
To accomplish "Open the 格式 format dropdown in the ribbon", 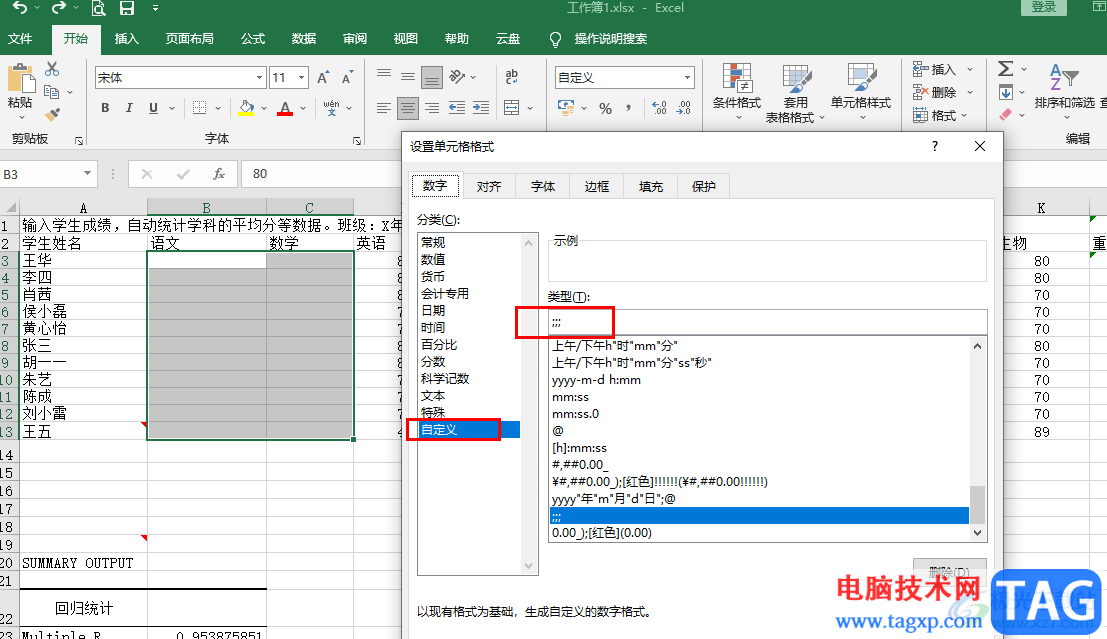I will pos(940,115).
